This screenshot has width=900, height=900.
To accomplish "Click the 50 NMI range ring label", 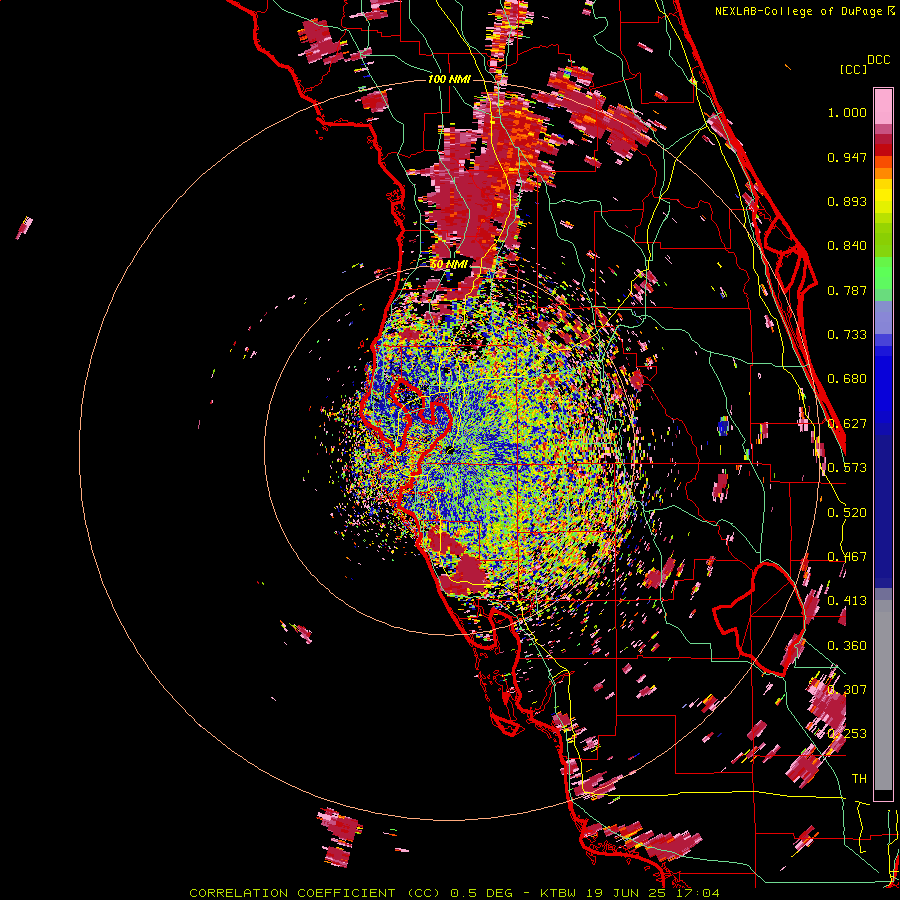I will click(449, 264).
